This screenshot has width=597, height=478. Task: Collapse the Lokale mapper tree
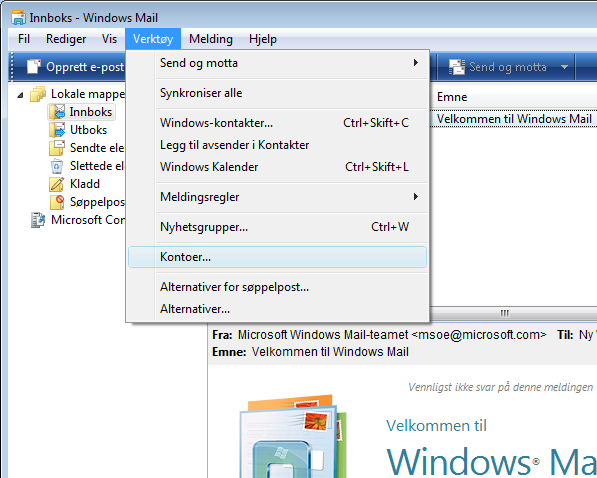(20, 94)
